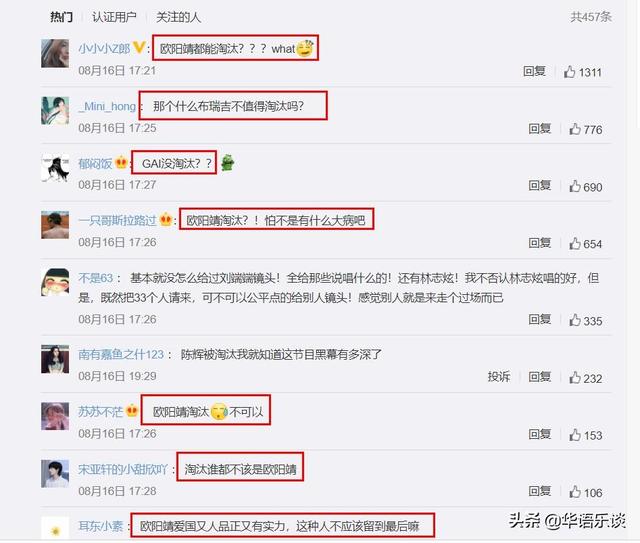
Task: Click the avatar of 南有嘉鱼之什123
Action: coord(55,359)
